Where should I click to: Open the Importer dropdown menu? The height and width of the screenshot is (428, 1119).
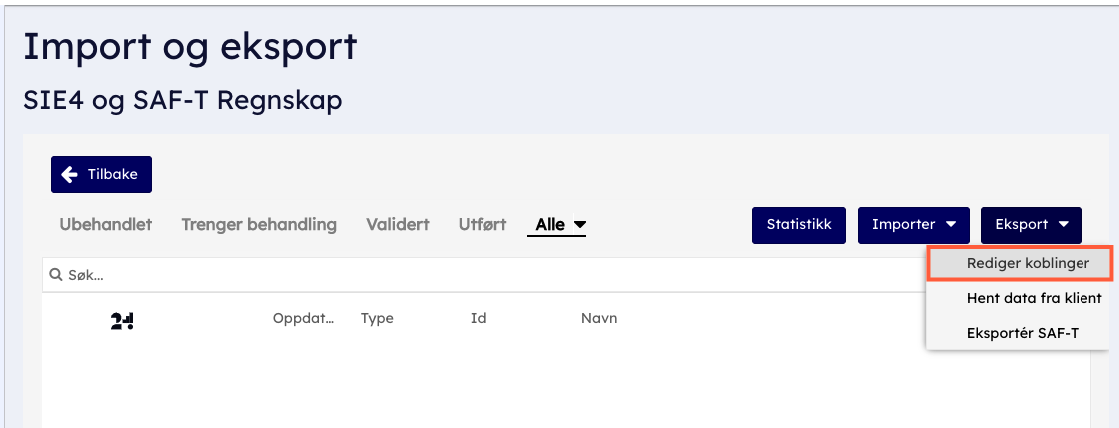tap(913, 225)
